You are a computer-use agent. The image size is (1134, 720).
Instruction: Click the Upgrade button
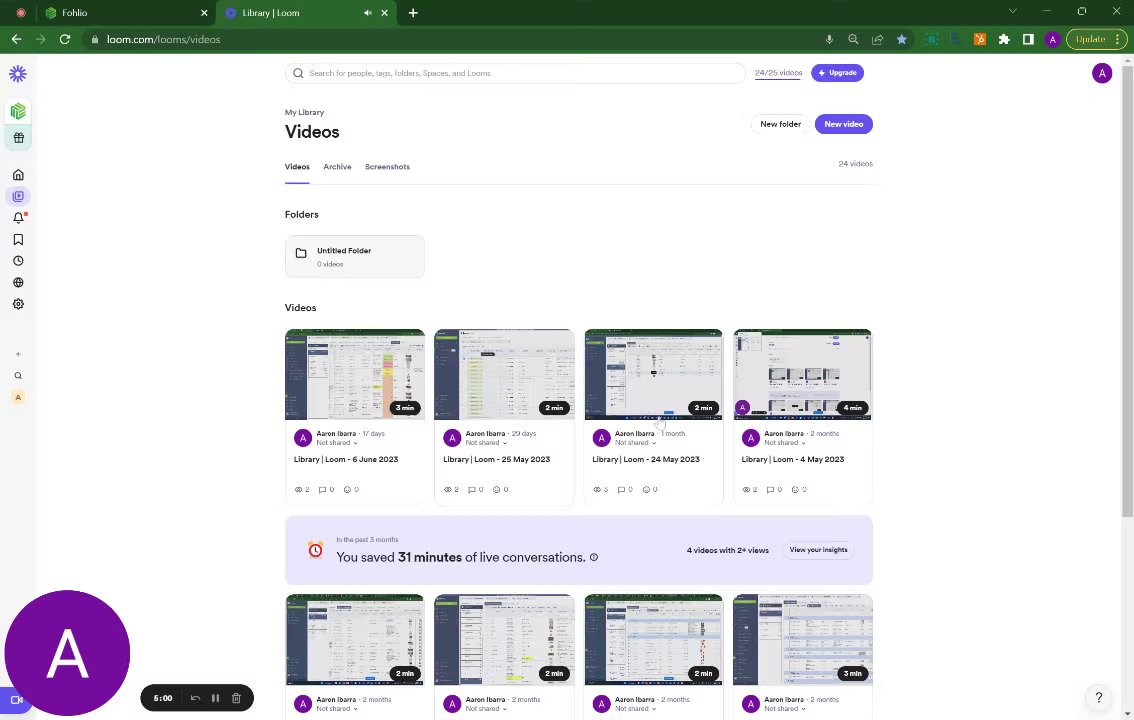click(x=837, y=73)
